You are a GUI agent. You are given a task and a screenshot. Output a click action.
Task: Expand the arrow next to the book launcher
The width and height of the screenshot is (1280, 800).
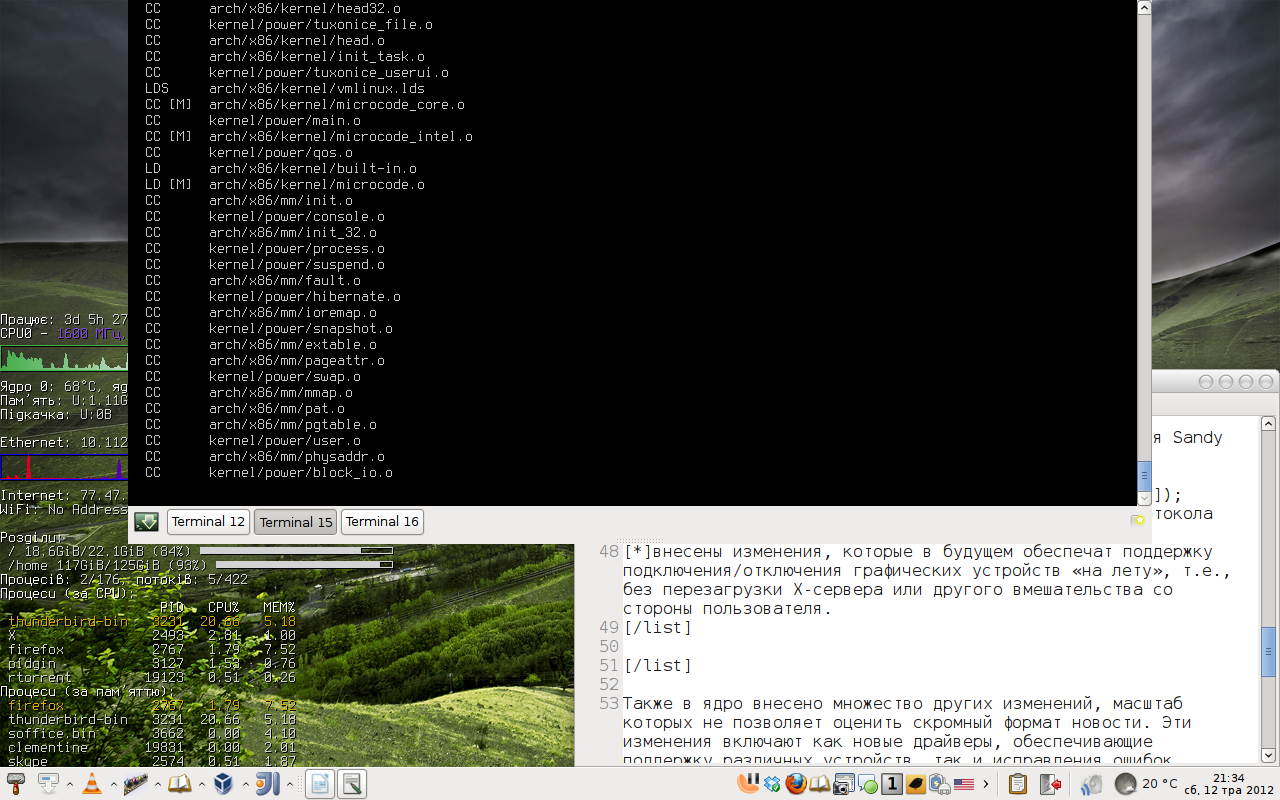coord(200,784)
